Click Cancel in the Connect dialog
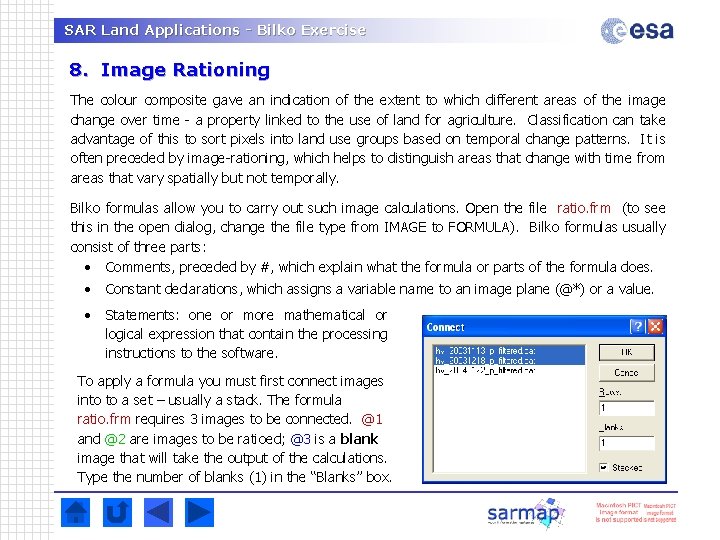Image resolution: width=720 pixels, height=540 pixels. point(626,372)
